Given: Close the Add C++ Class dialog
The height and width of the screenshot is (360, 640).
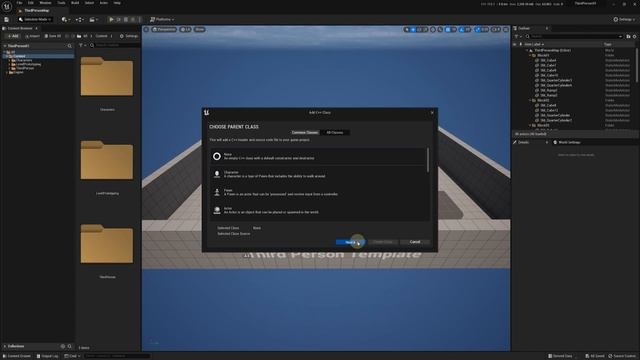Looking at the screenshot, I should (432, 113).
